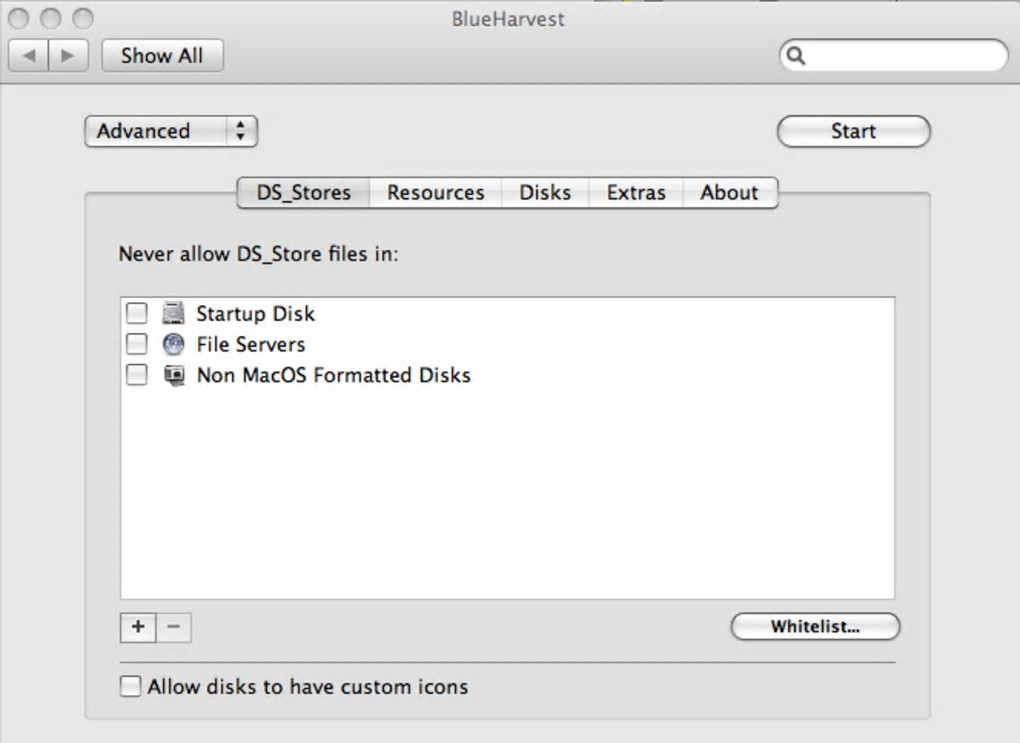This screenshot has height=743, width=1020.
Task: Focus the search input field
Action: pos(894,56)
